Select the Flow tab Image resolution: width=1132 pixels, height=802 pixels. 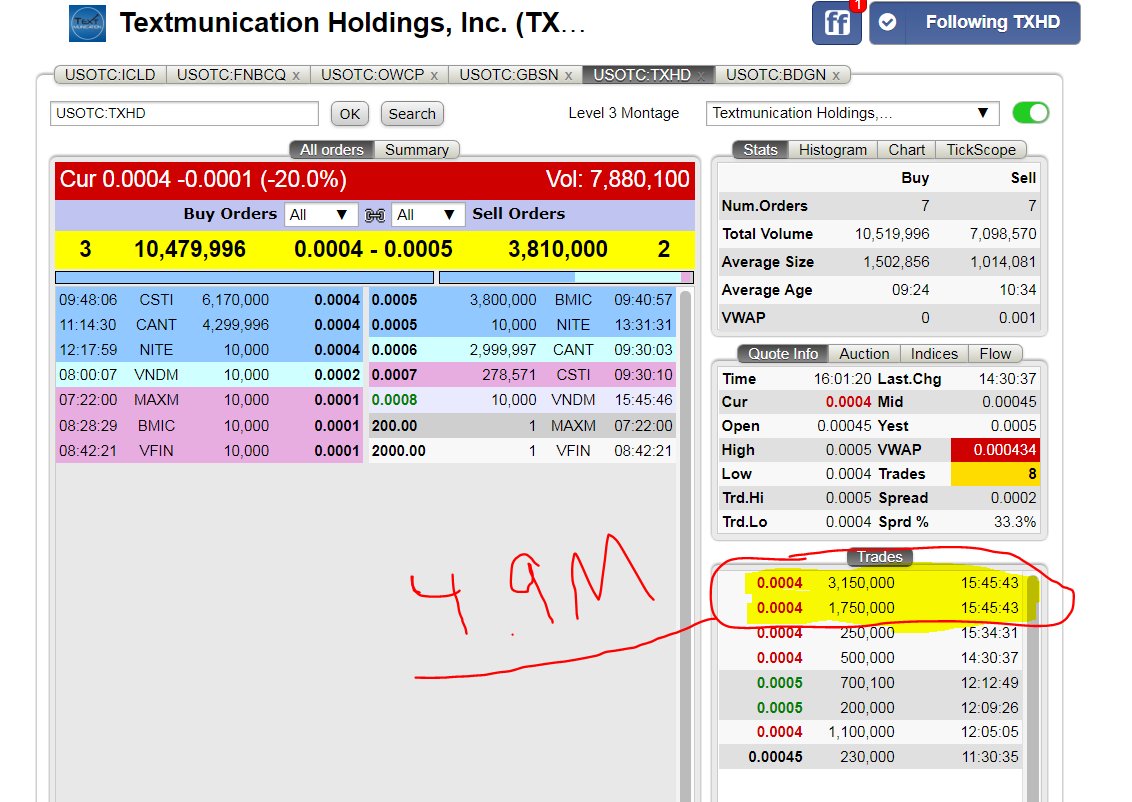point(995,354)
